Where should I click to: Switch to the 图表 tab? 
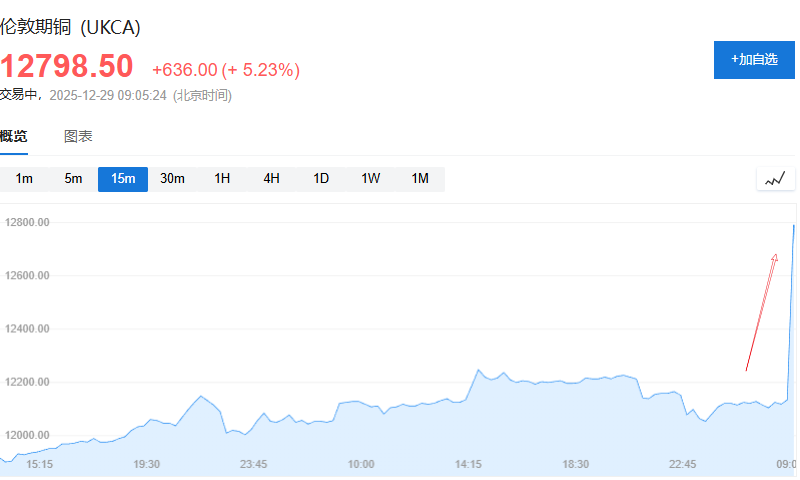[x=78, y=136]
